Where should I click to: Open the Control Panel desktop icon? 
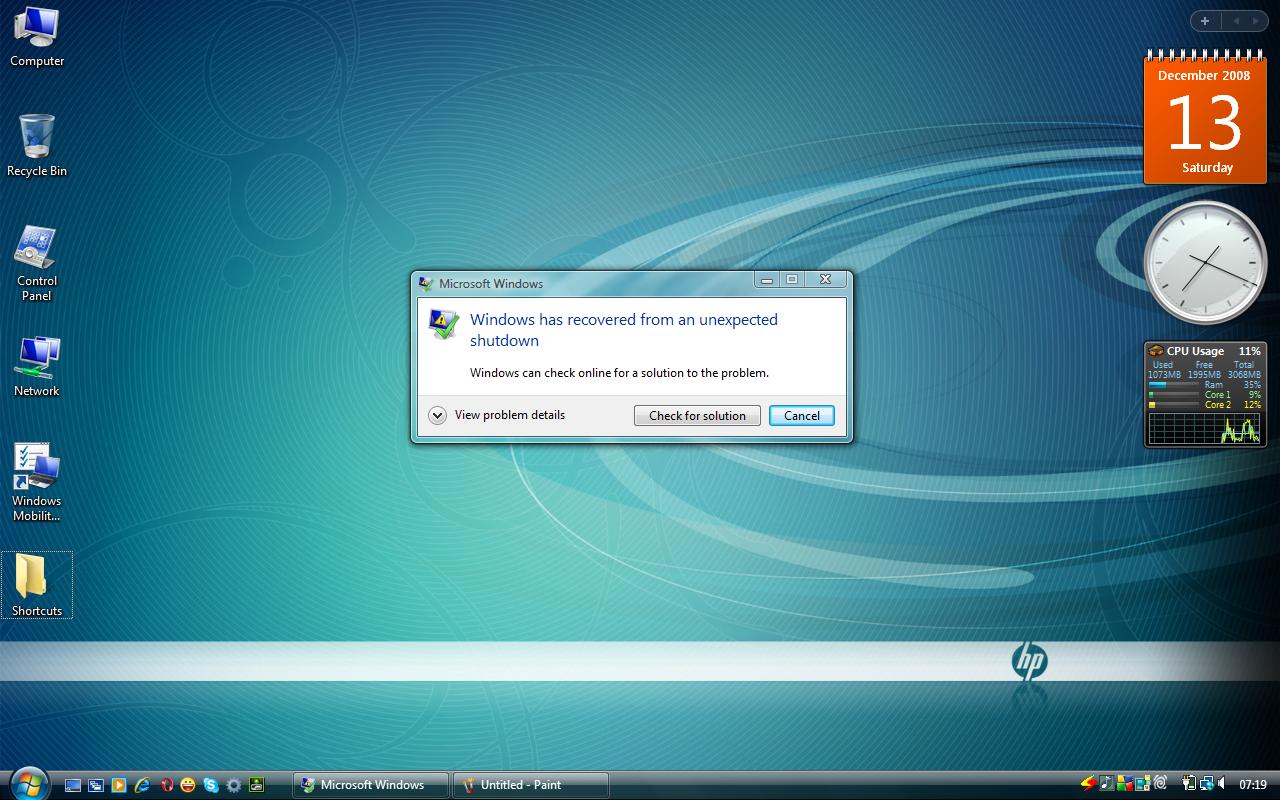pos(37,264)
